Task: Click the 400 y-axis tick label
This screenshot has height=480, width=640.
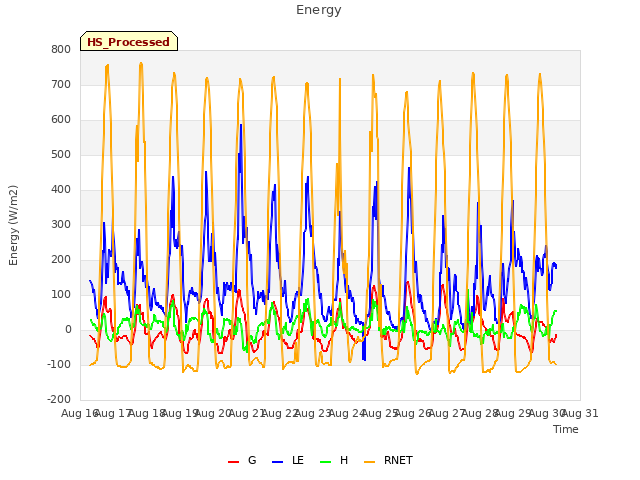Action: pos(61,189)
